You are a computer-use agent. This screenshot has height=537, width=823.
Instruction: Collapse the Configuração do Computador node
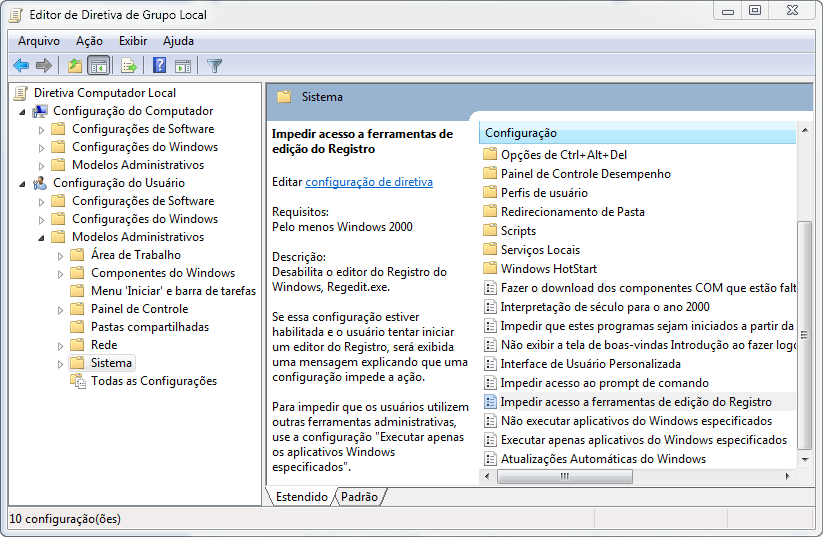coord(22,112)
